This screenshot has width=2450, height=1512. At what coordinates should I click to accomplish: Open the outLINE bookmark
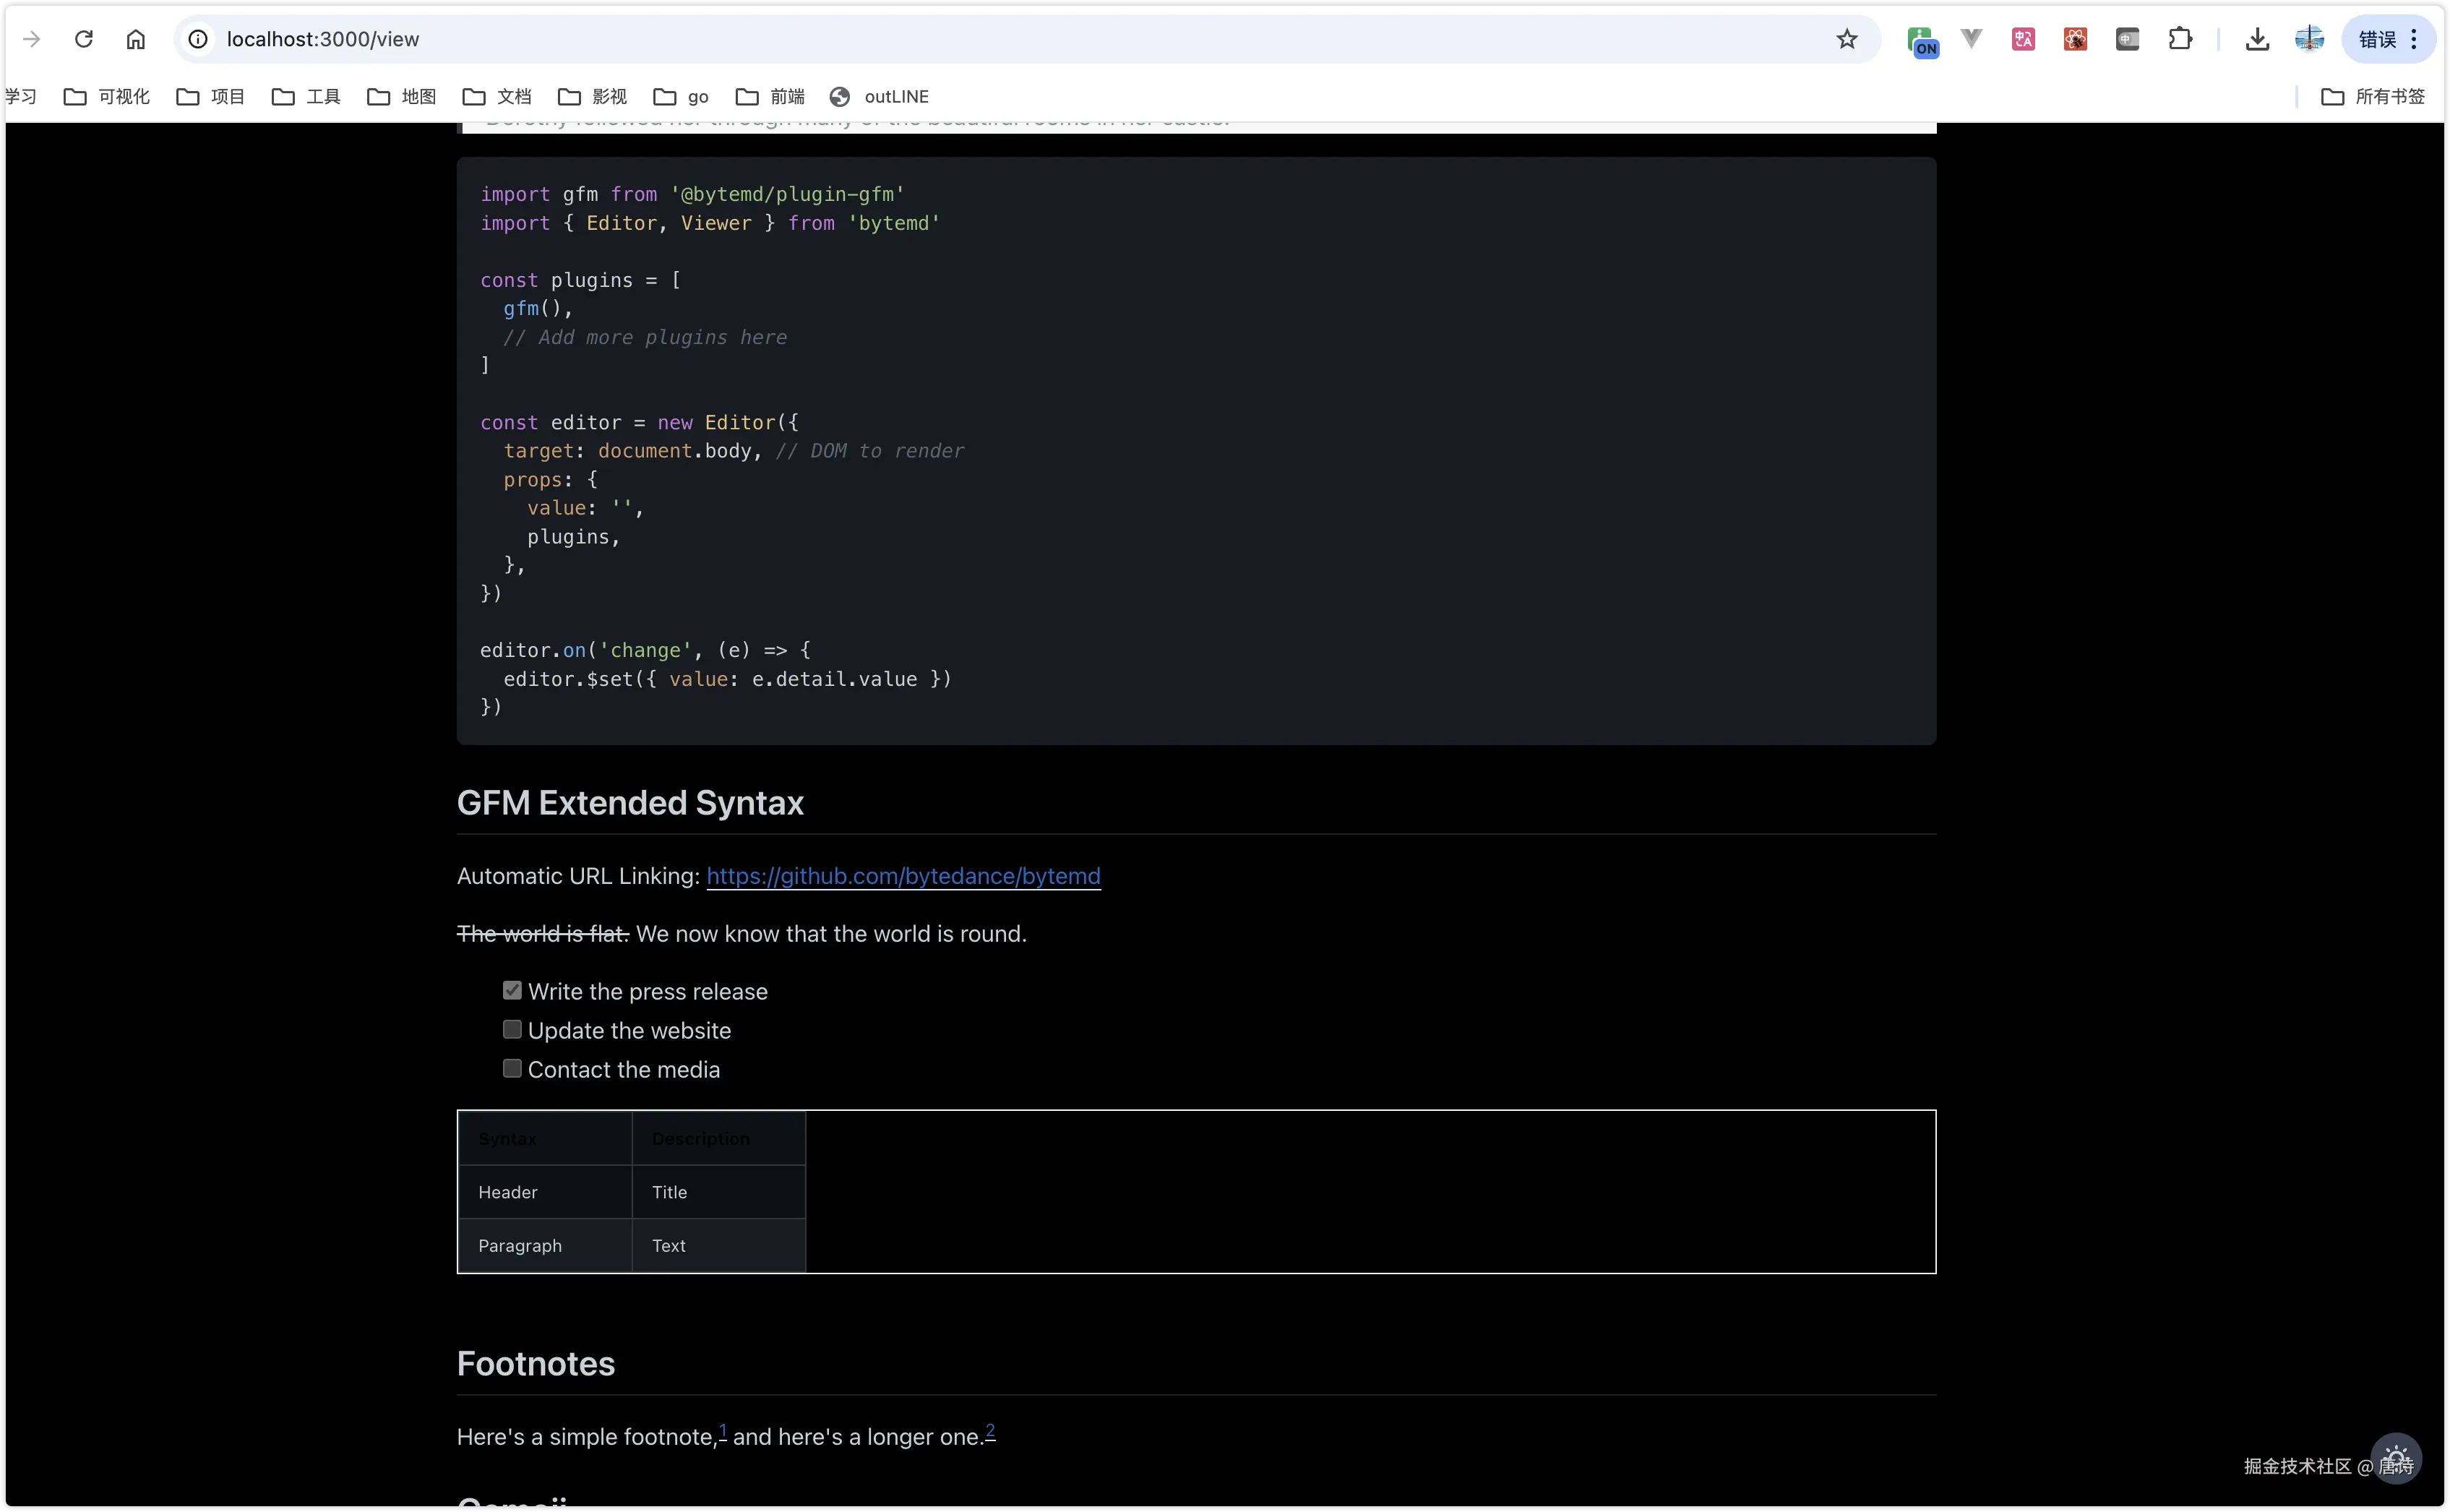tap(879, 96)
